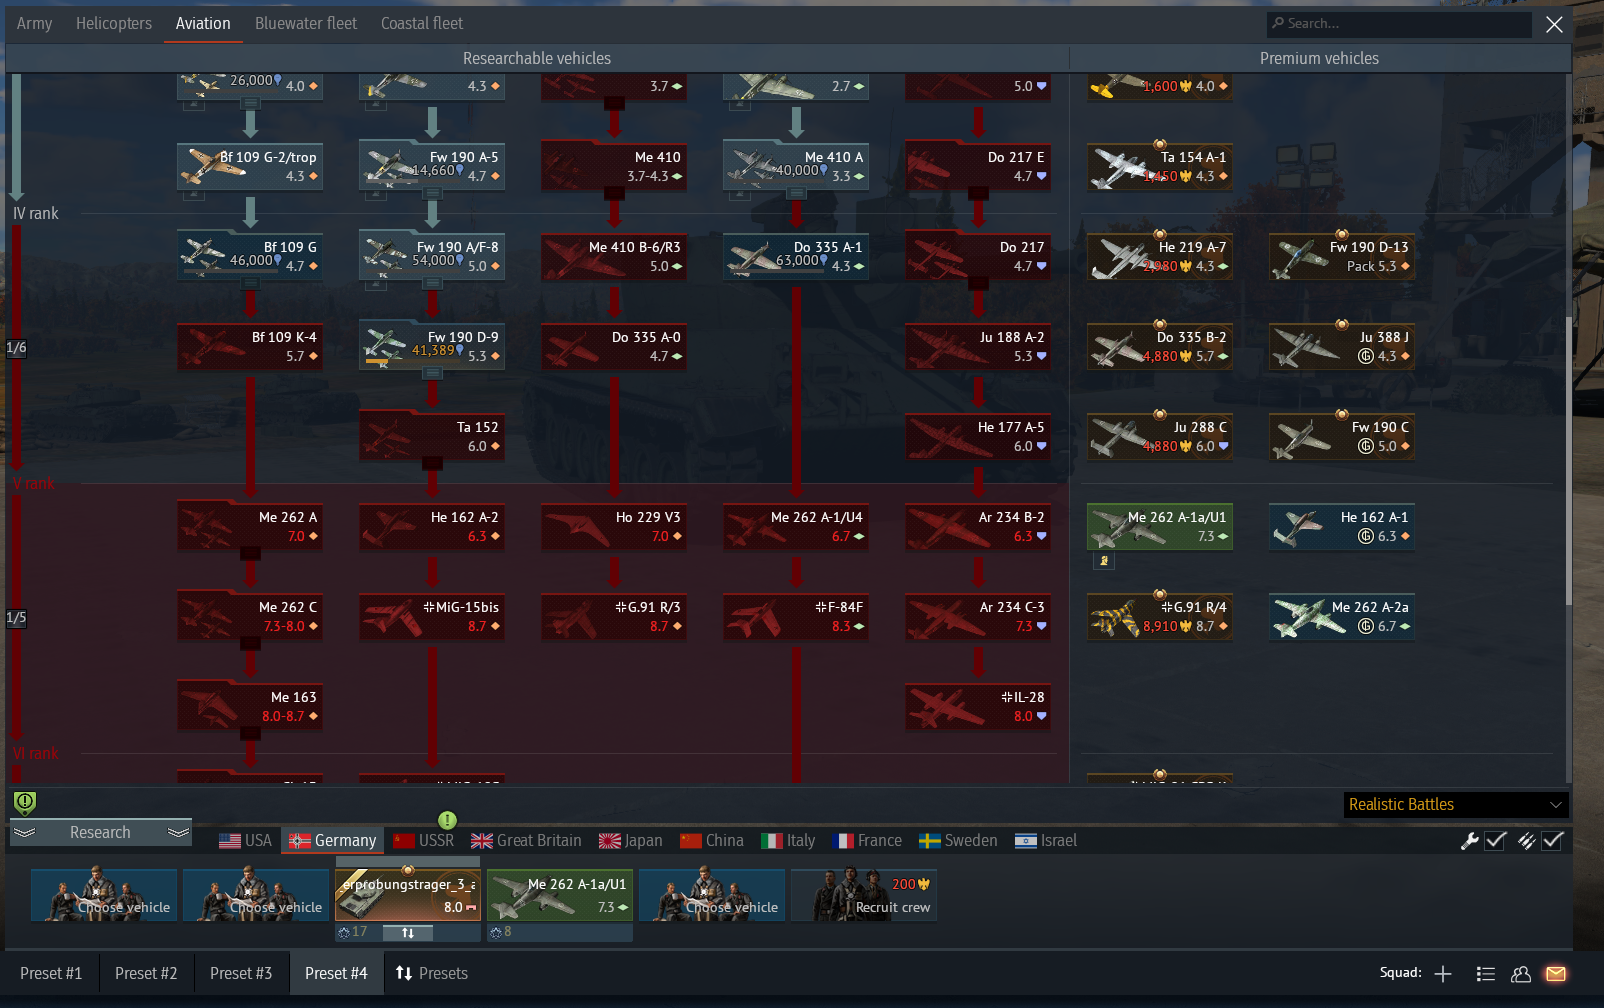
Task: Toggle the automatic repair checkbox
Action: (1496, 841)
